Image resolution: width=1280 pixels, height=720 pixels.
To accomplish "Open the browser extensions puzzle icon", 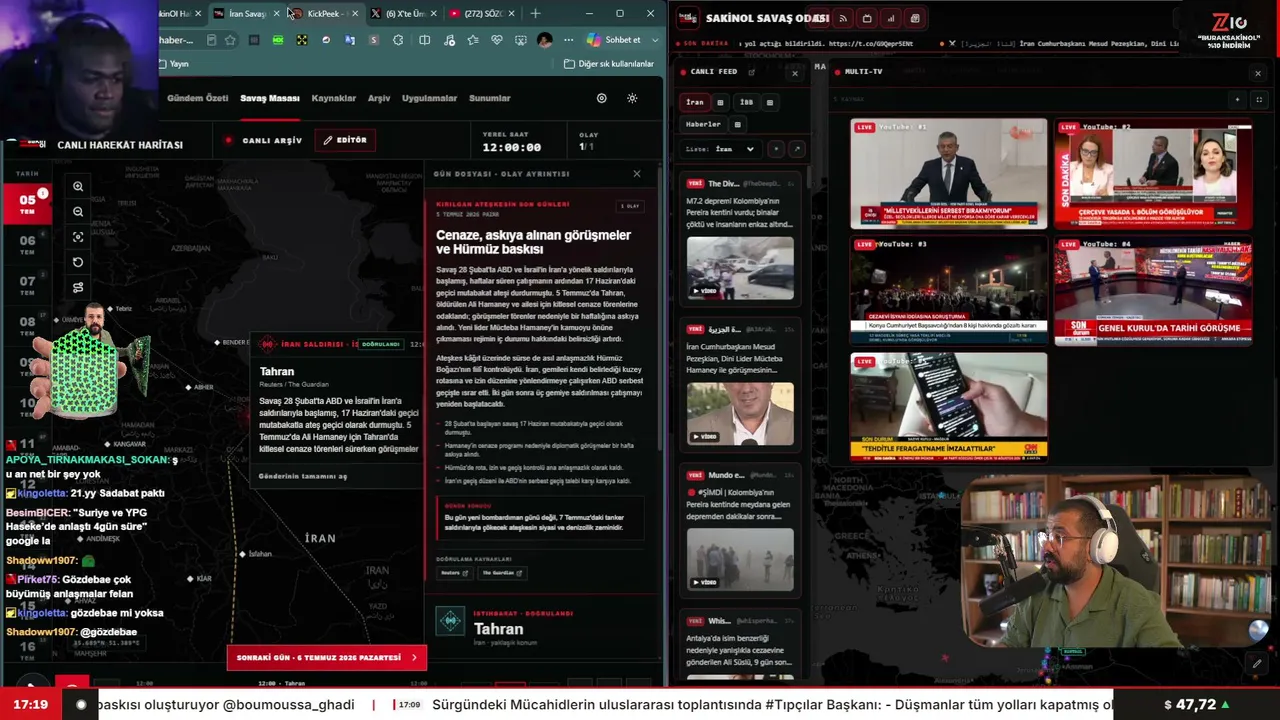I will [x=398, y=40].
